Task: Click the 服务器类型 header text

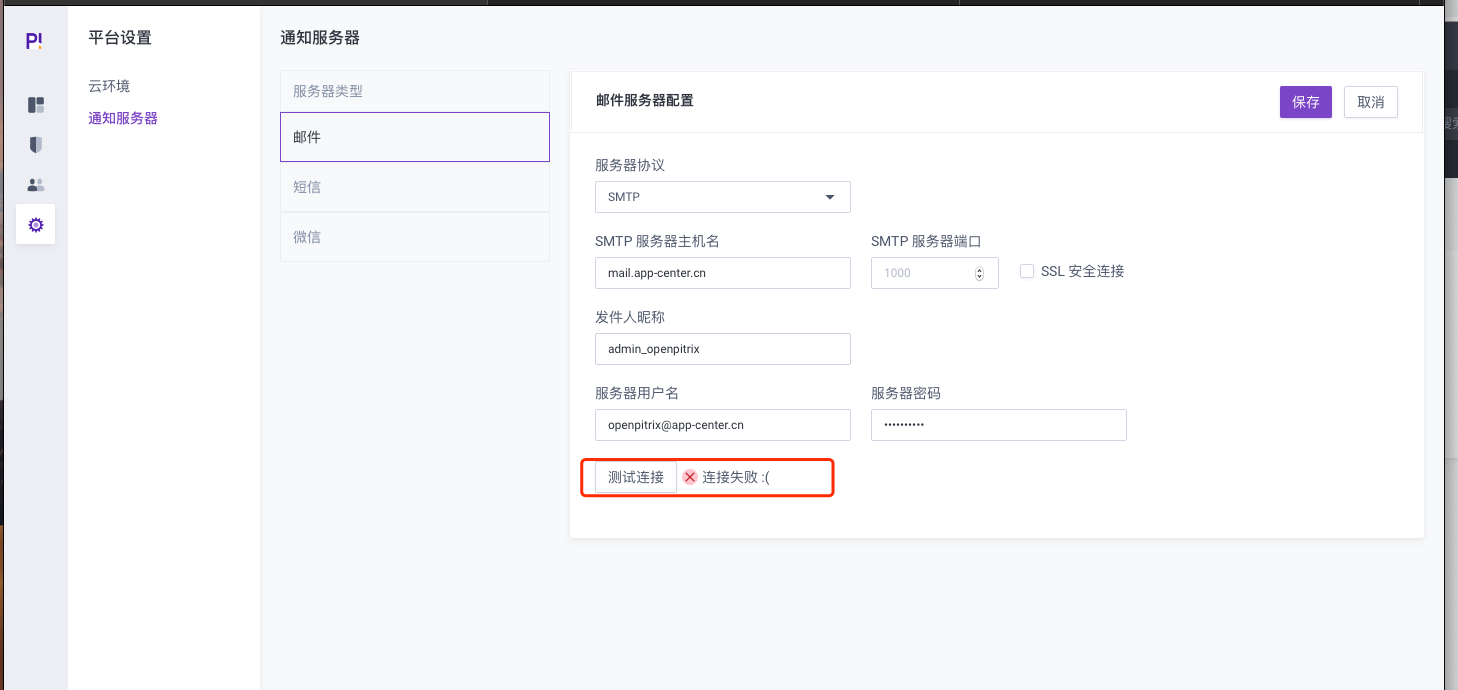Action: [x=328, y=91]
